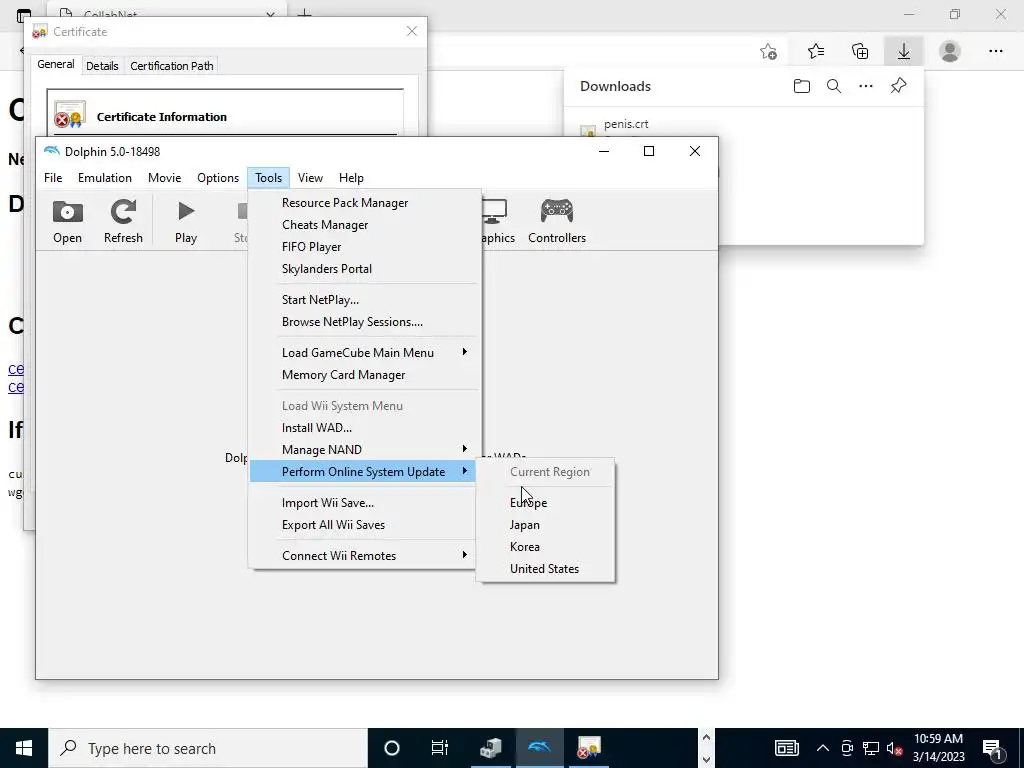Toggle Edge Downloads toolbar button
1024x768 pixels.
coord(904,51)
